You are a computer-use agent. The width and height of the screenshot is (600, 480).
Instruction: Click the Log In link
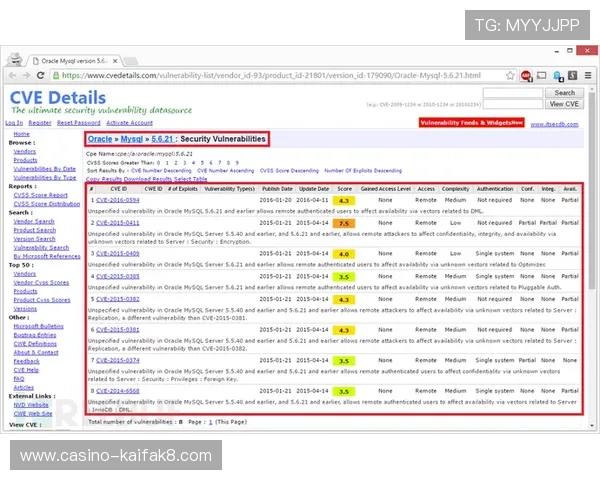(14, 122)
